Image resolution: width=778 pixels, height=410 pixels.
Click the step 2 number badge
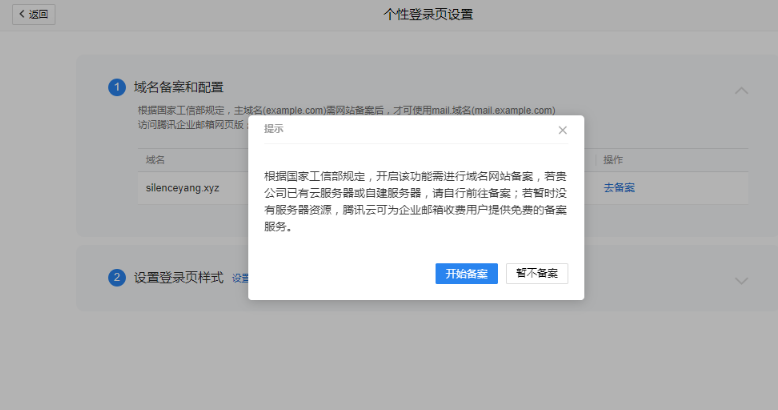(117, 278)
